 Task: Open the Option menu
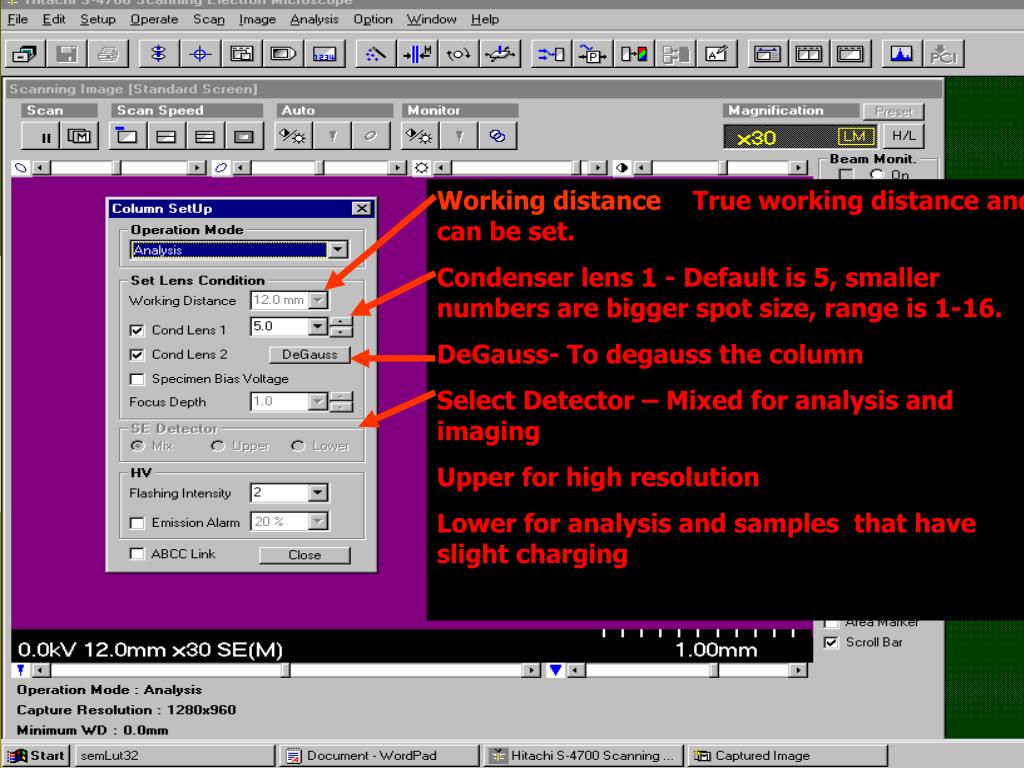coord(373,19)
